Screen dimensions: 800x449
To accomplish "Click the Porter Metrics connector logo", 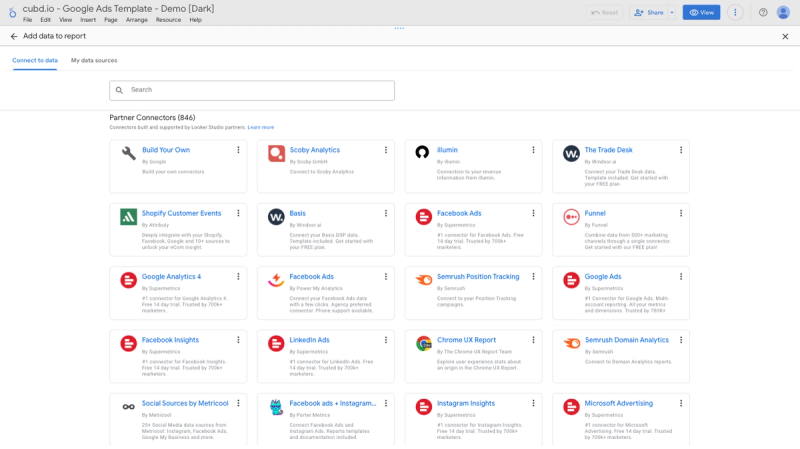I will pyautogui.click(x=276, y=407).
